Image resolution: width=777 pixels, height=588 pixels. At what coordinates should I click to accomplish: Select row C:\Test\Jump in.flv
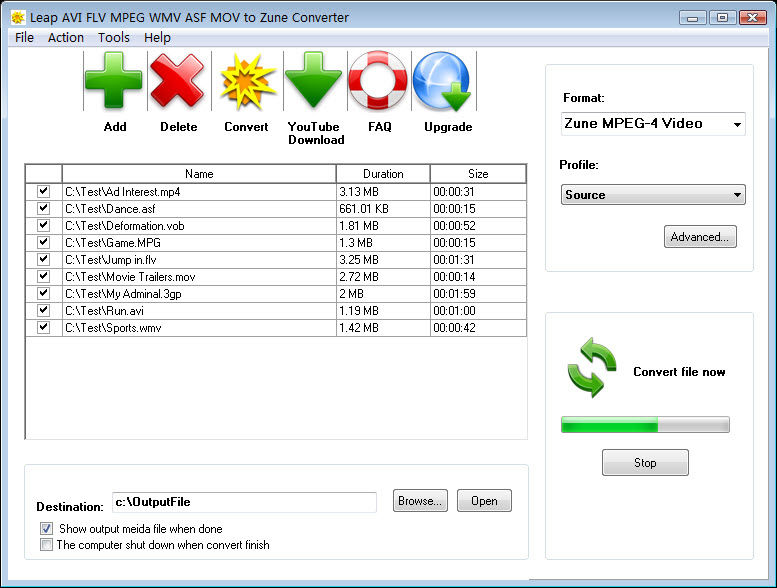click(276, 260)
